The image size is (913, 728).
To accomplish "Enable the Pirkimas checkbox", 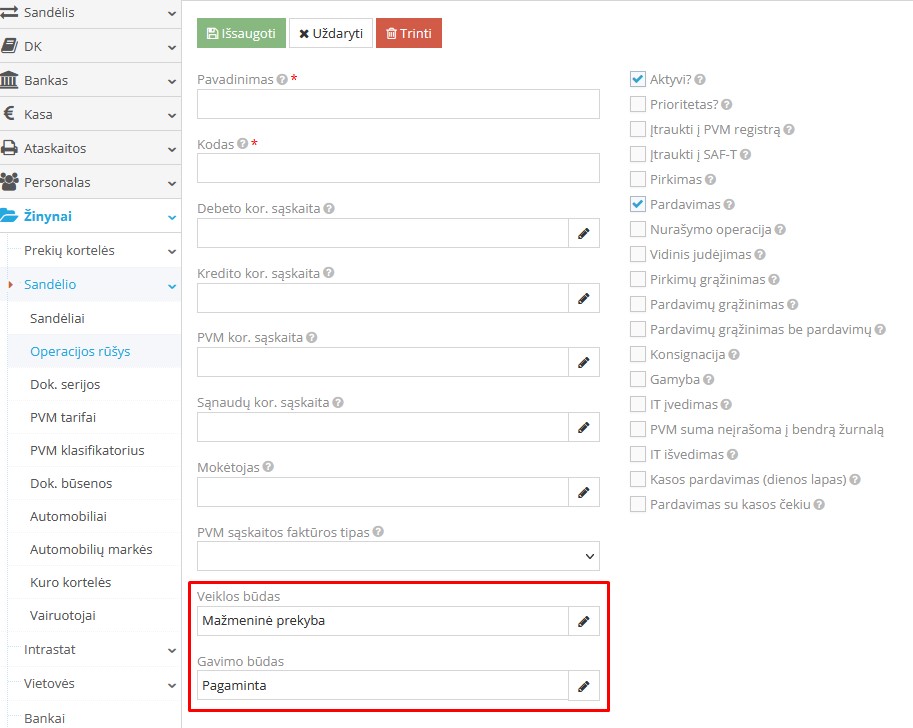I will point(638,179).
